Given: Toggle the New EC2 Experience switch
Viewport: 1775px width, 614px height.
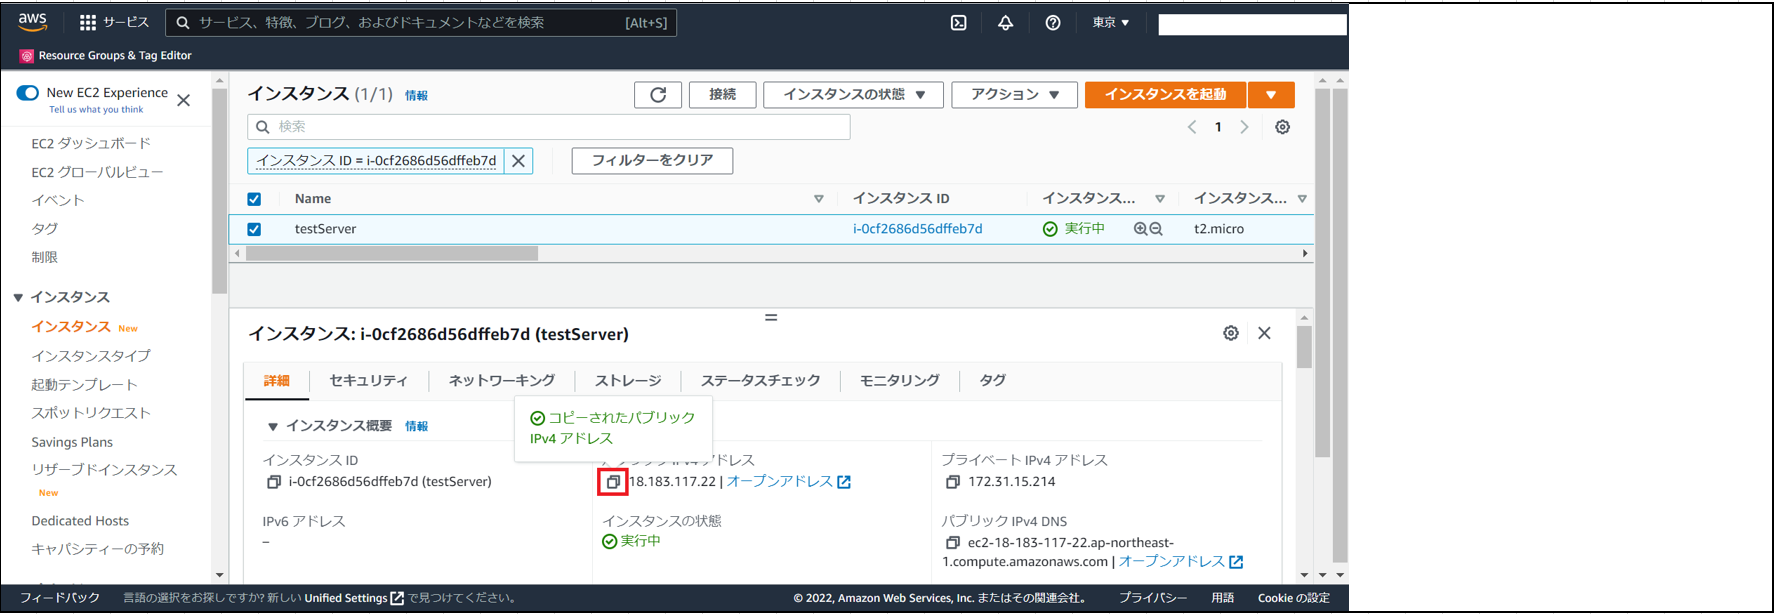Looking at the screenshot, I should click(x=28, y=92).
